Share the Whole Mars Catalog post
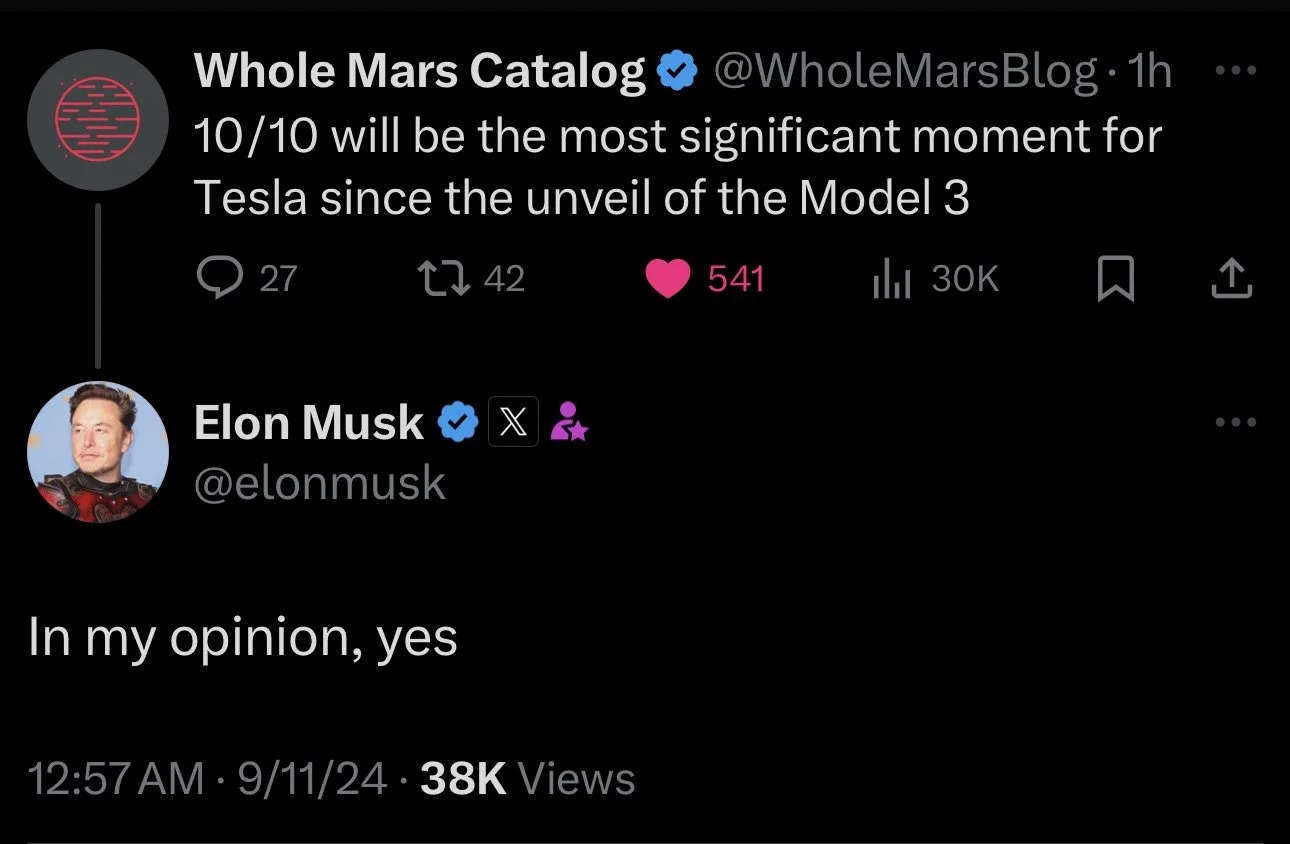 click(x=1231, y=279)
